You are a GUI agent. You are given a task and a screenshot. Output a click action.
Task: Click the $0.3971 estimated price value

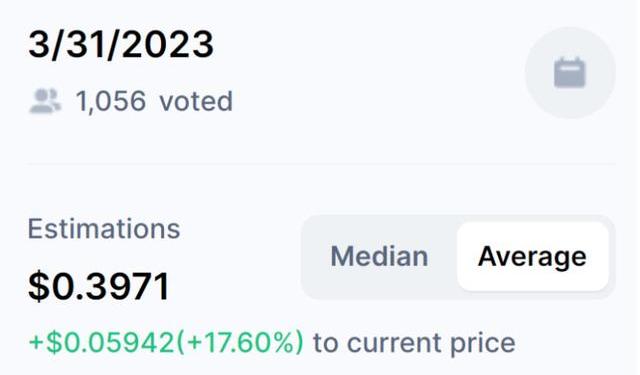point(99,286)
